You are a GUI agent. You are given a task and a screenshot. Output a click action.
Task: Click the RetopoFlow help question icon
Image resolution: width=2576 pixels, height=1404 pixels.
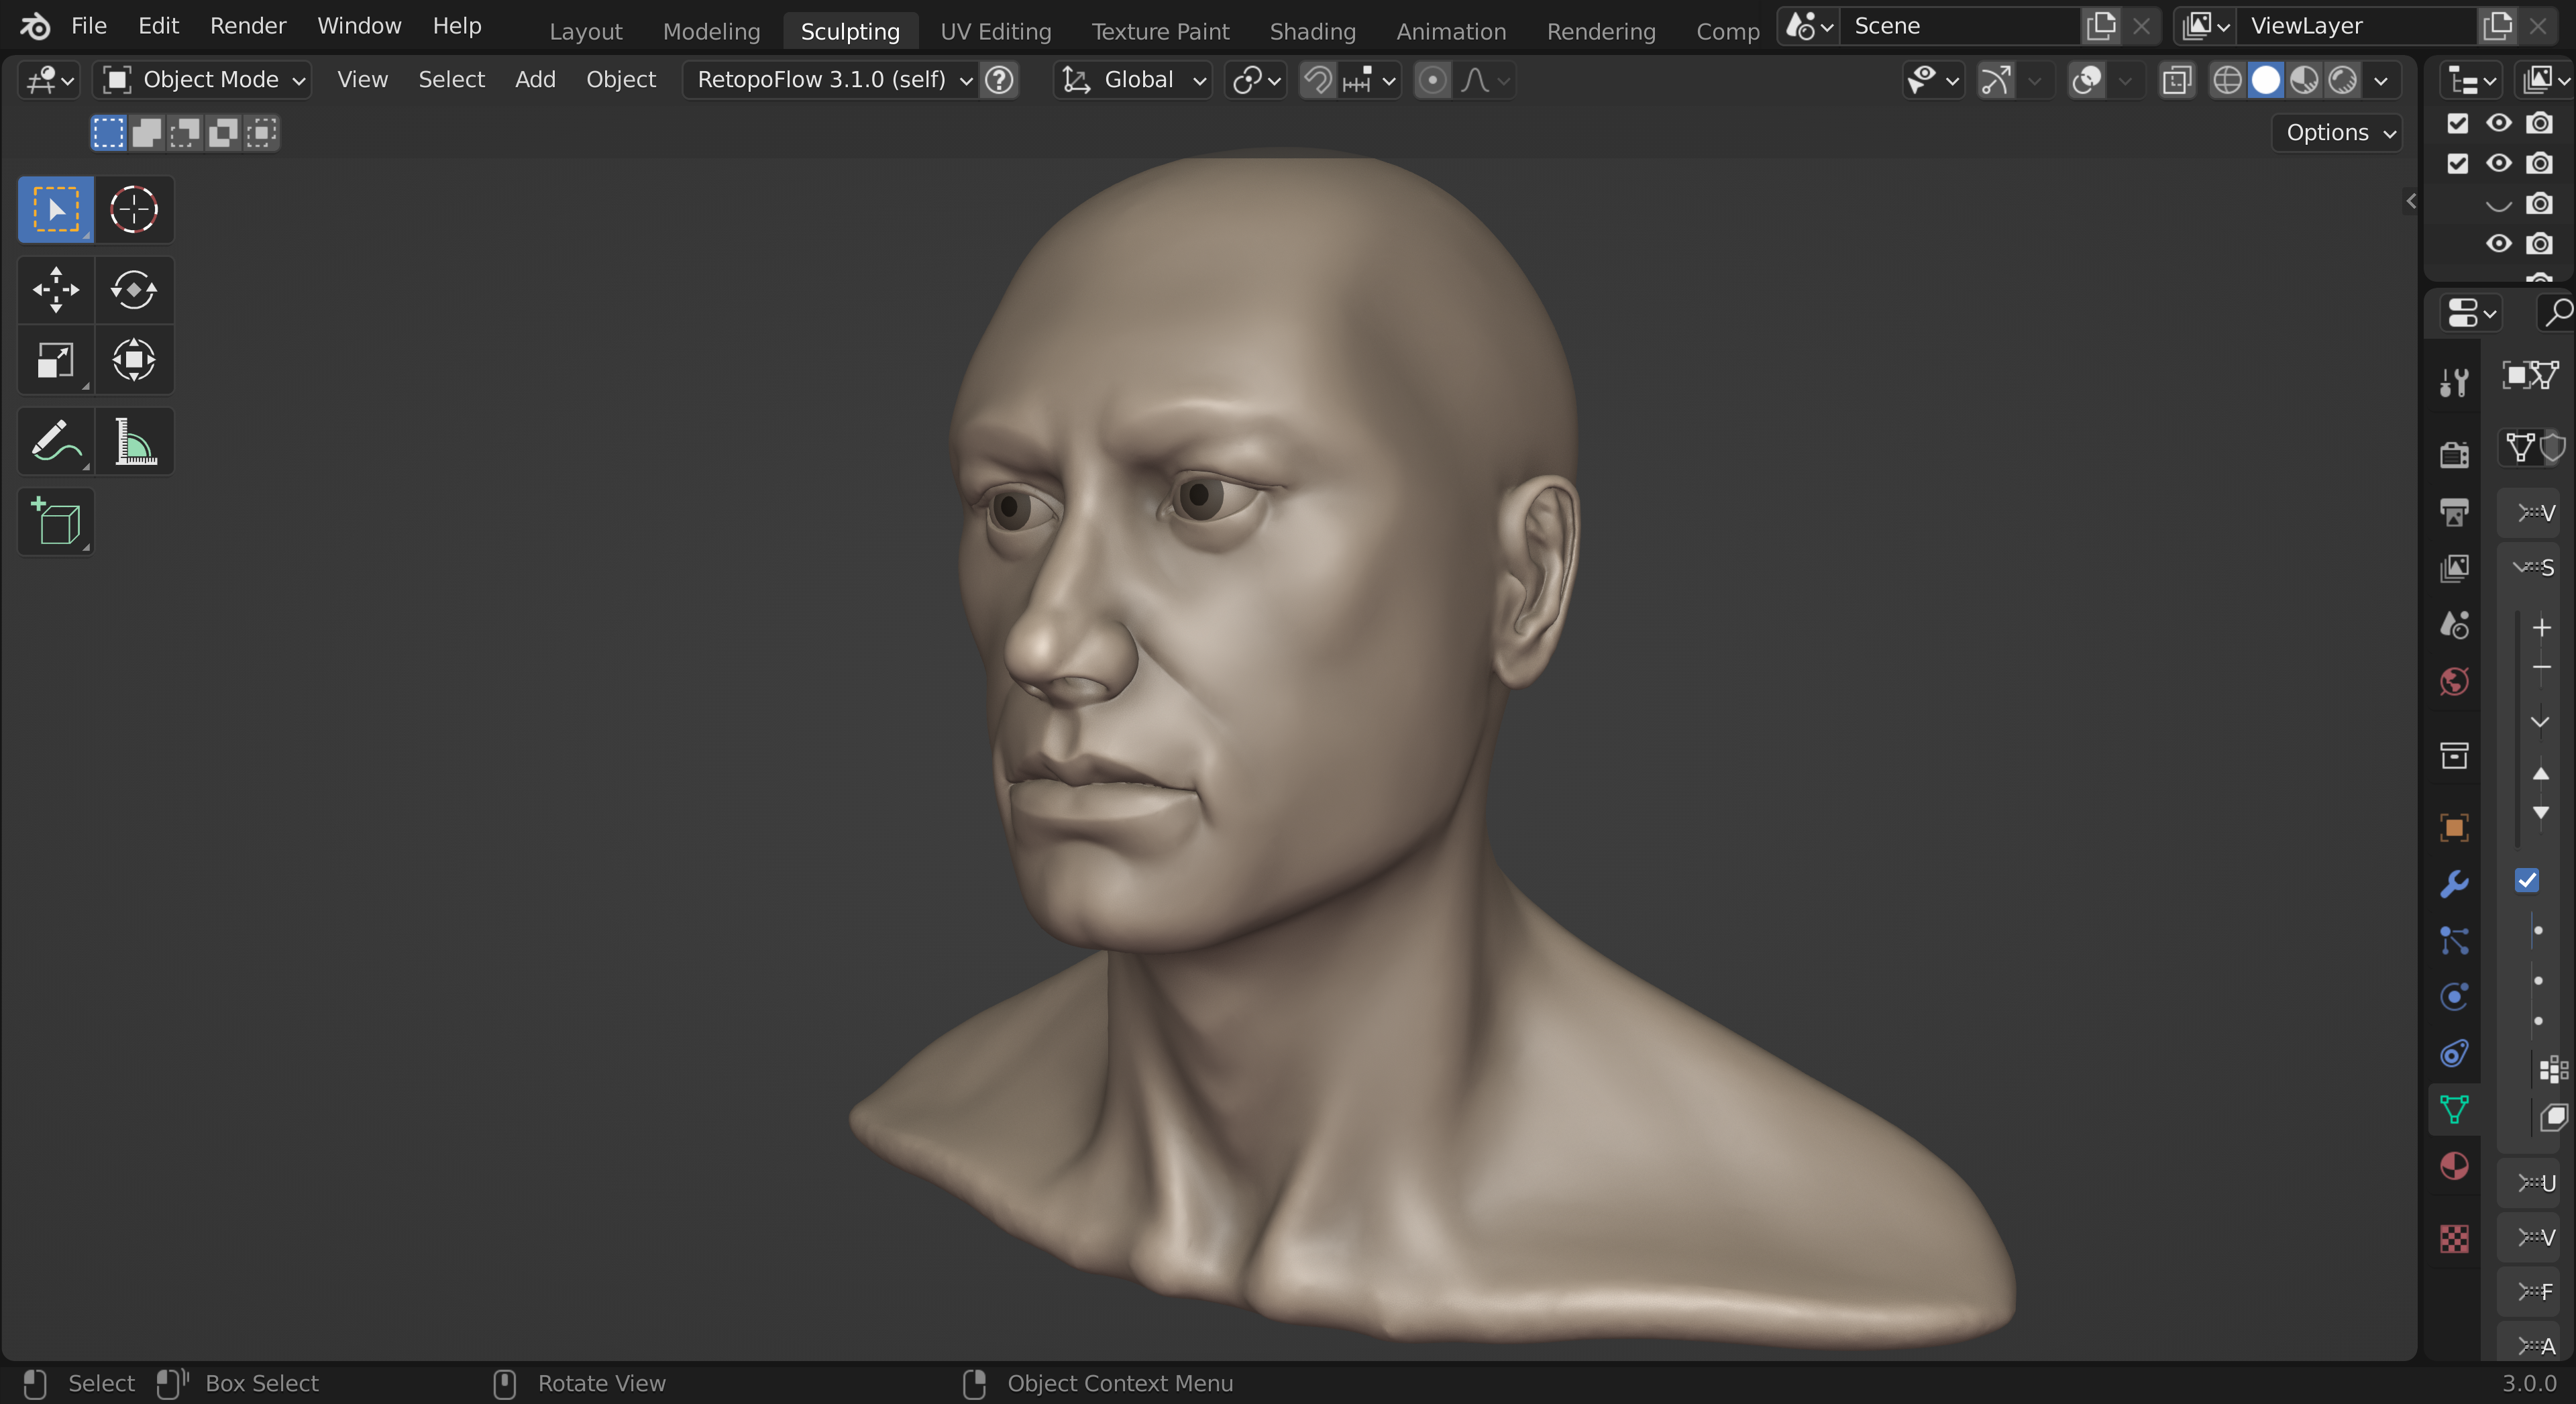[999, 80]
